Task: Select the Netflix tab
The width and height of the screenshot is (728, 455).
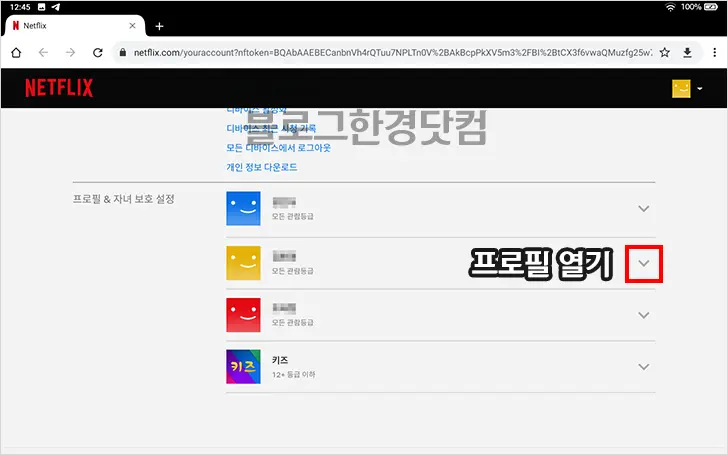Action: point(74,26)
